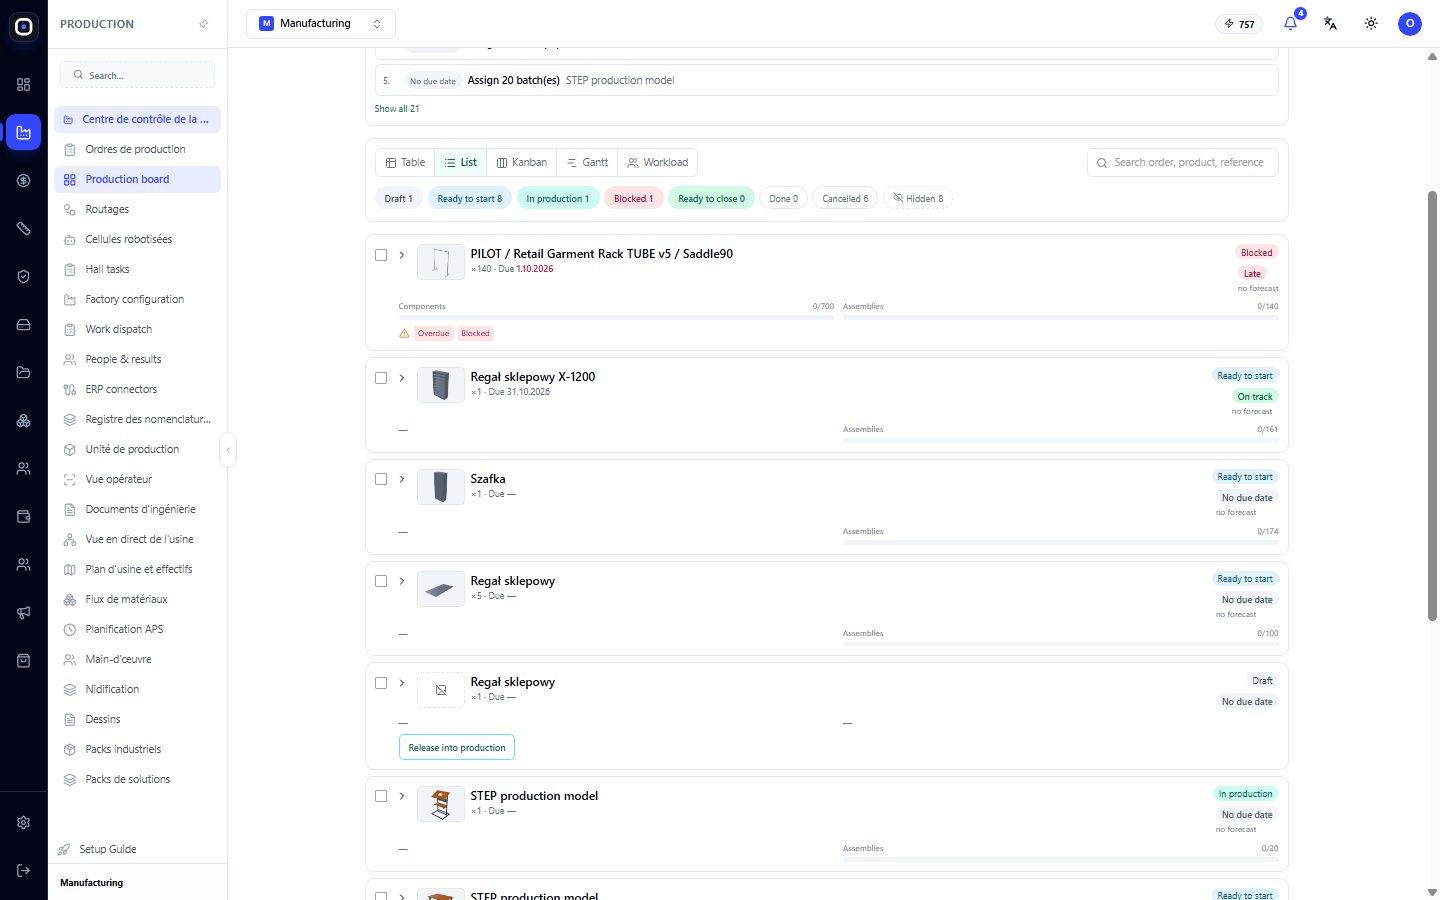Viewport: 1440px width, 900px height.
Task: Open Setup Guide in the sidebar
Action: click(x=108, y=849)
